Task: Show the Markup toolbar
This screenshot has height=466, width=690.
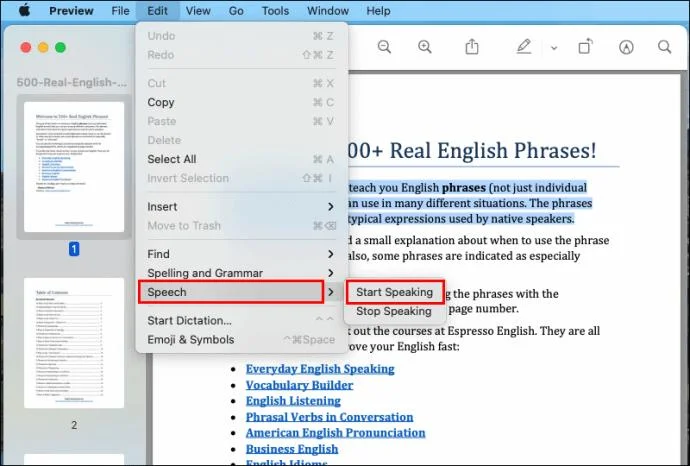Action: tap(626, 47)
